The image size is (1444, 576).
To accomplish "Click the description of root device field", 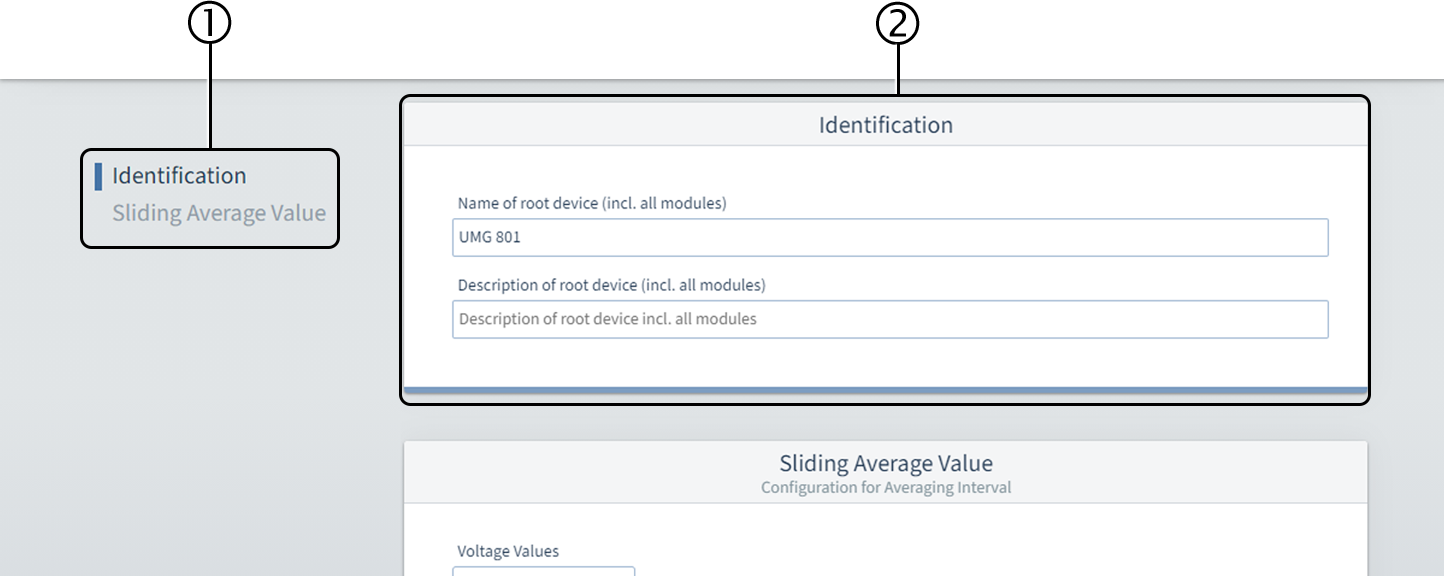I will pyautogui.click(x=890, y=318).
